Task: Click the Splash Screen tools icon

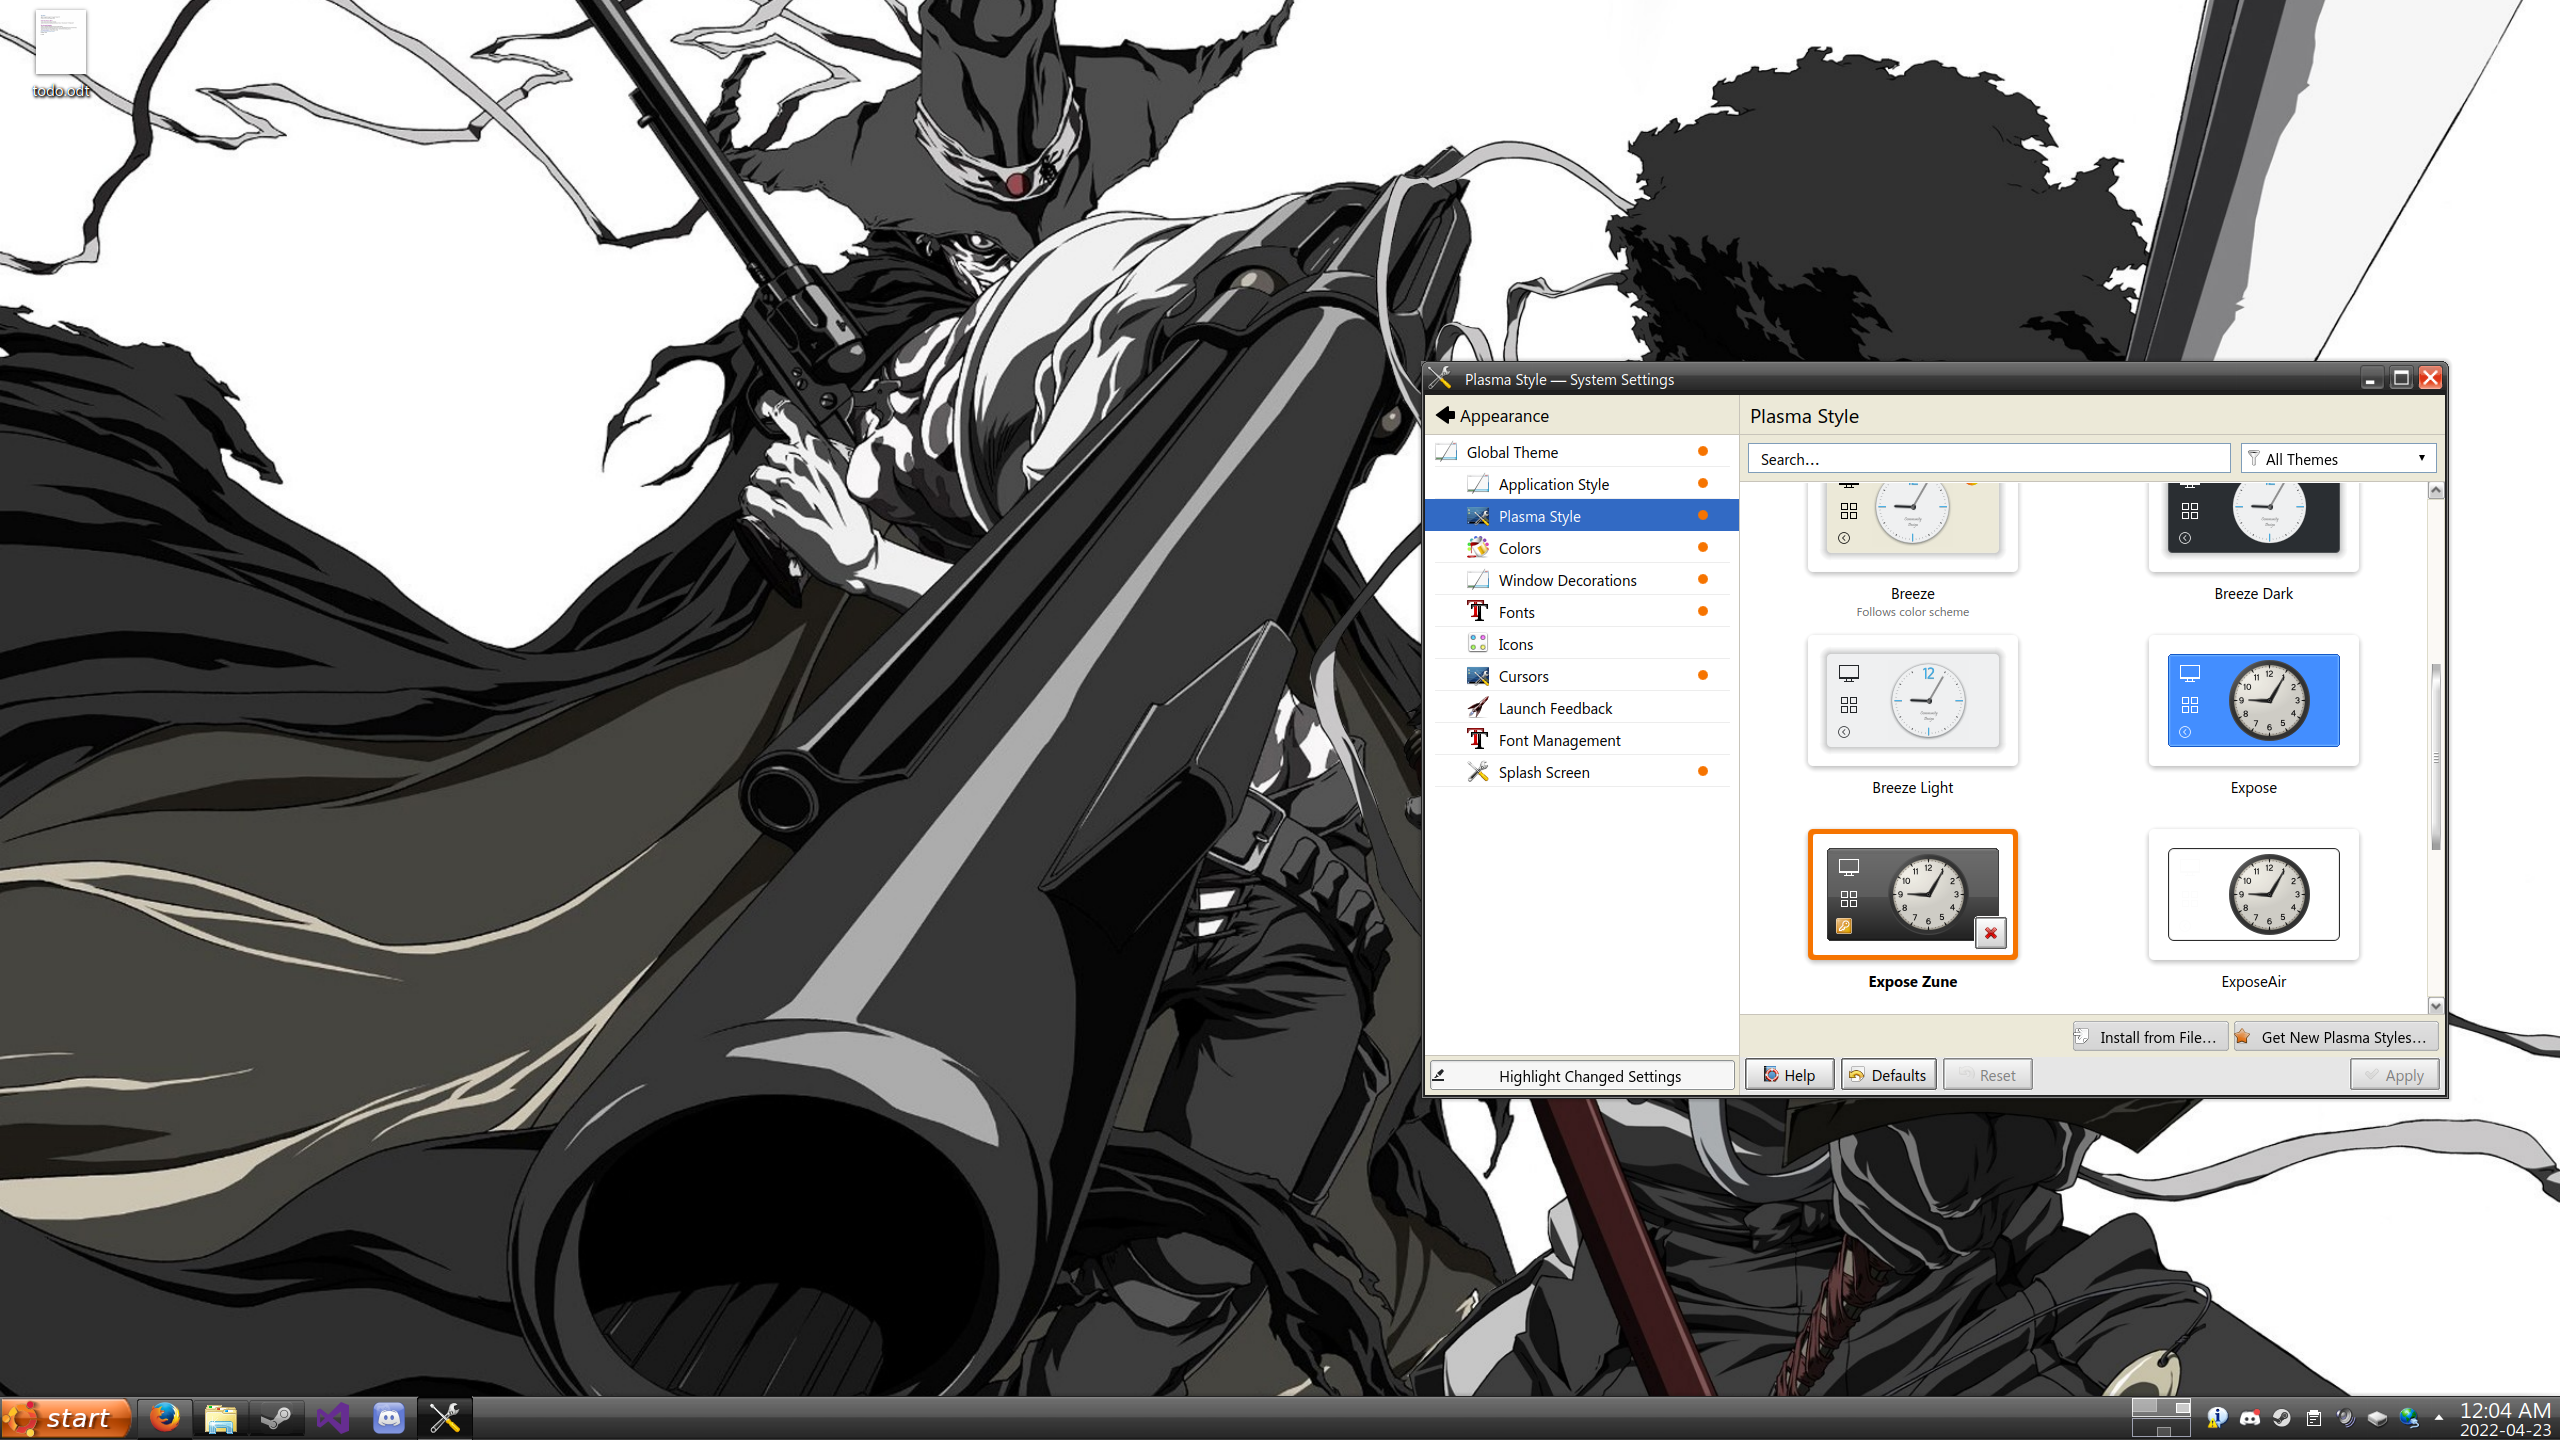Action: pyautogui.click(x=1477, y=771)
